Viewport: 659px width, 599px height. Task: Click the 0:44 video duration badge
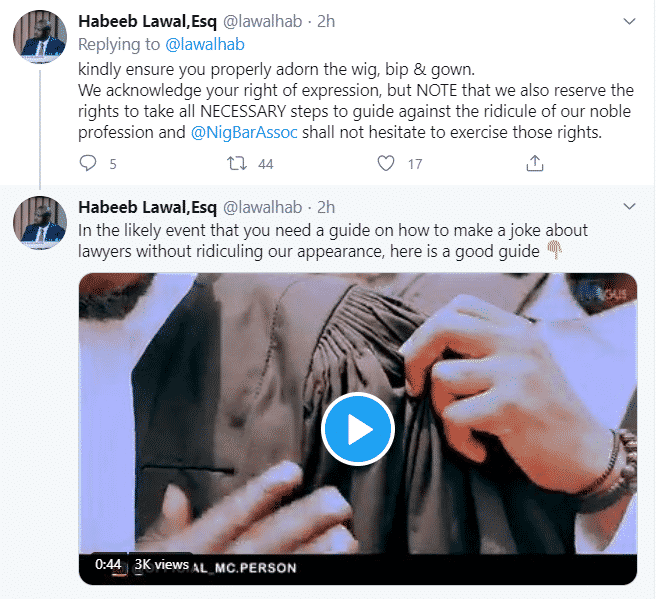[108, 564]
